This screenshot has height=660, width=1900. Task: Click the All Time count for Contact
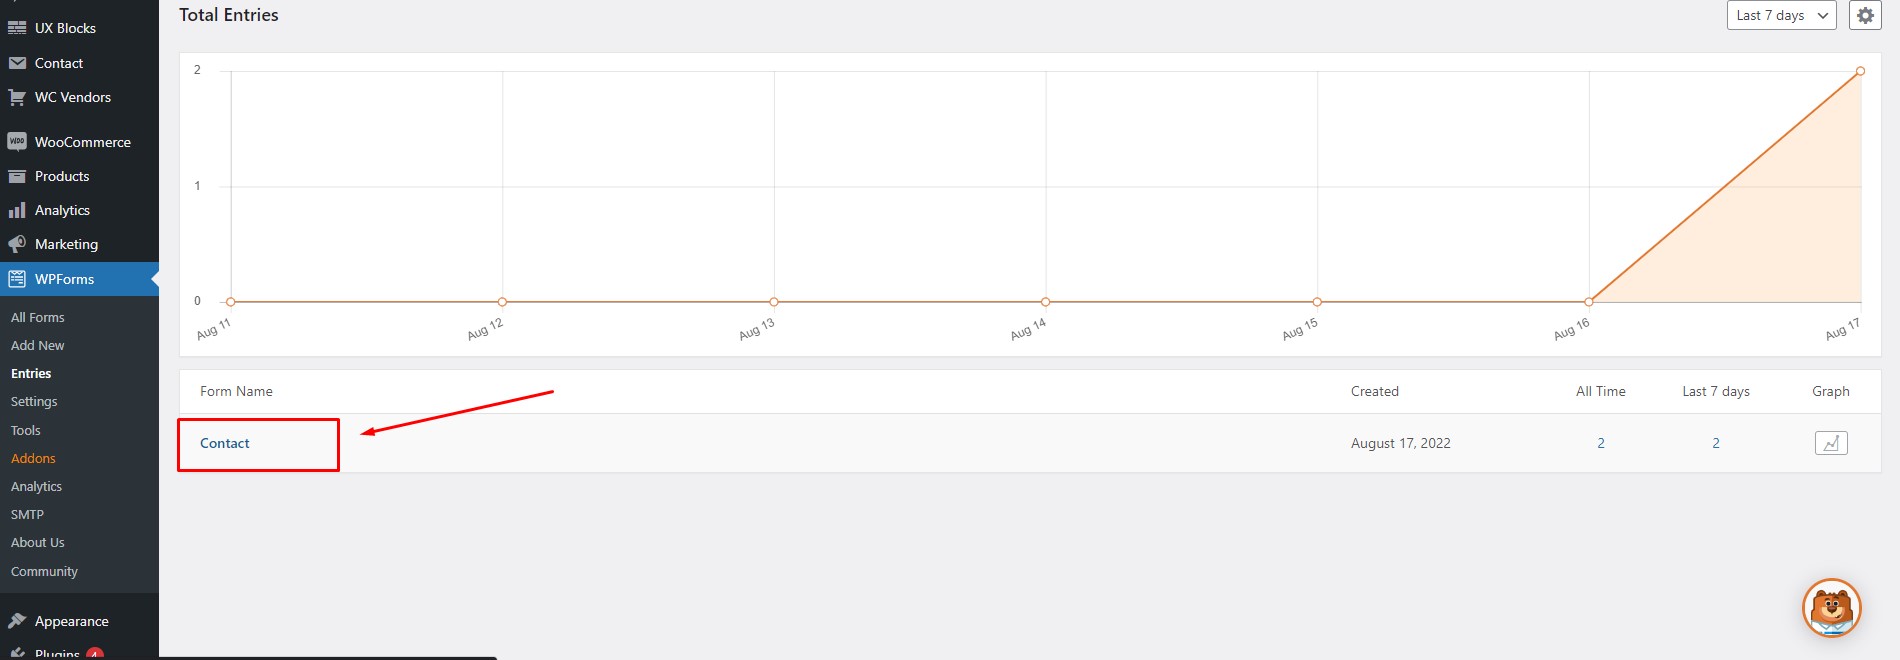click(x=1601, y=443)
